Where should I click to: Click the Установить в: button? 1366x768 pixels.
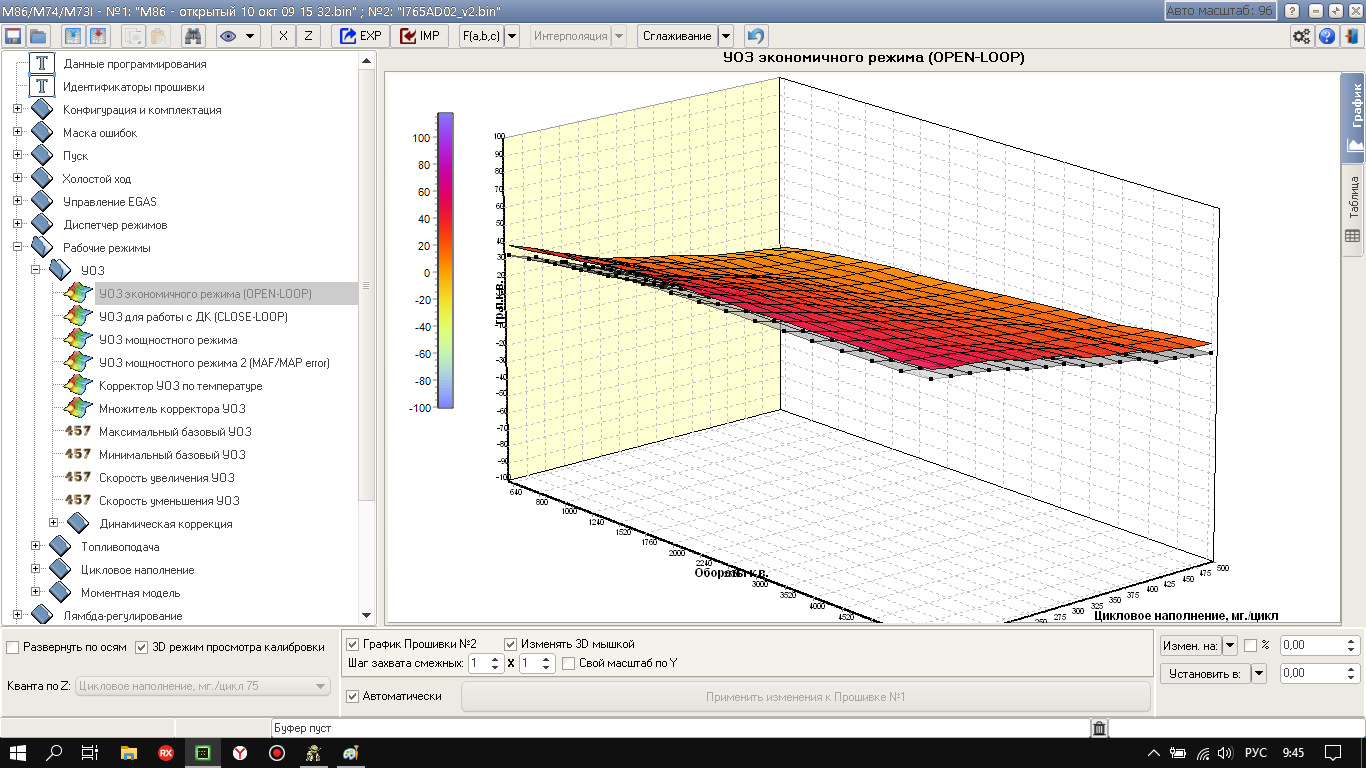coord(1204,673)
